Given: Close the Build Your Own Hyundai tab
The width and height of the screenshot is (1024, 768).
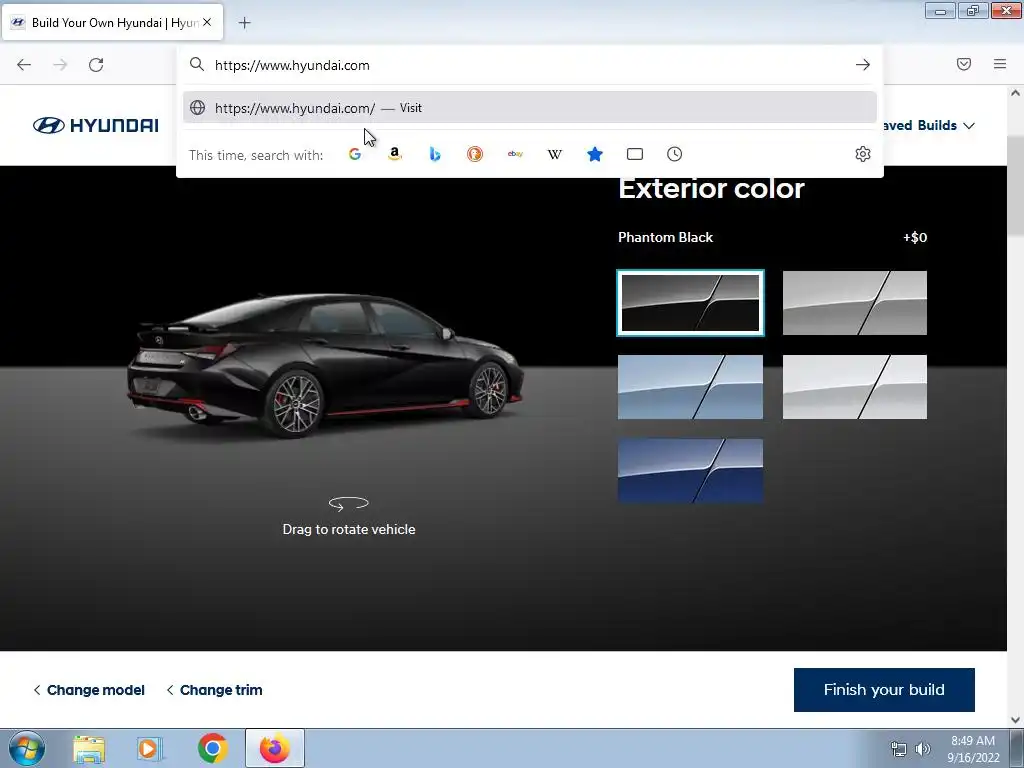Looking at the screenshot, I should 207,22.
